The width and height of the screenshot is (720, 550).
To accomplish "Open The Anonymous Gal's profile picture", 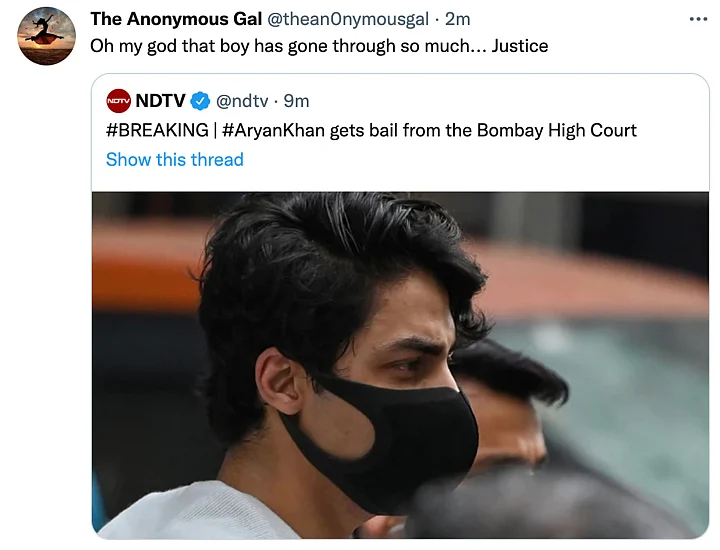I will pyautogui.click(x=46, y=36).
